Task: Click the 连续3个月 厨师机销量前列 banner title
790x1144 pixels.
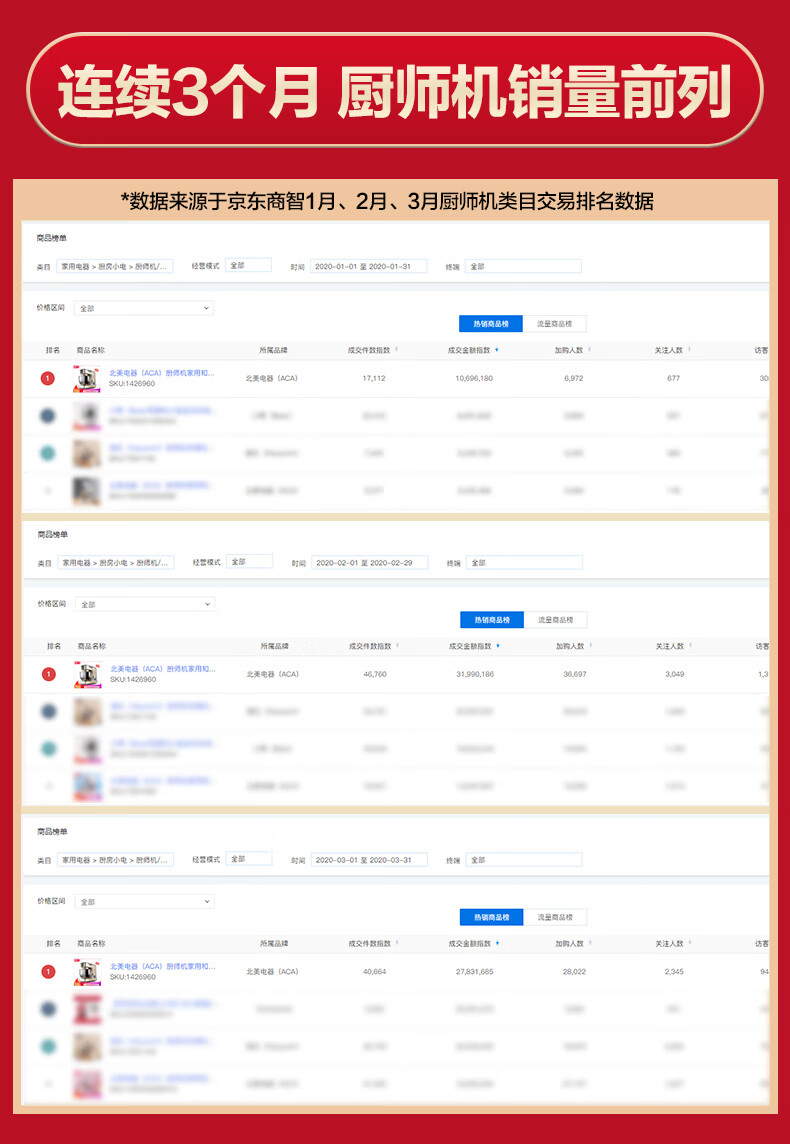Action: pyautogui.click(x=395, y=91)
